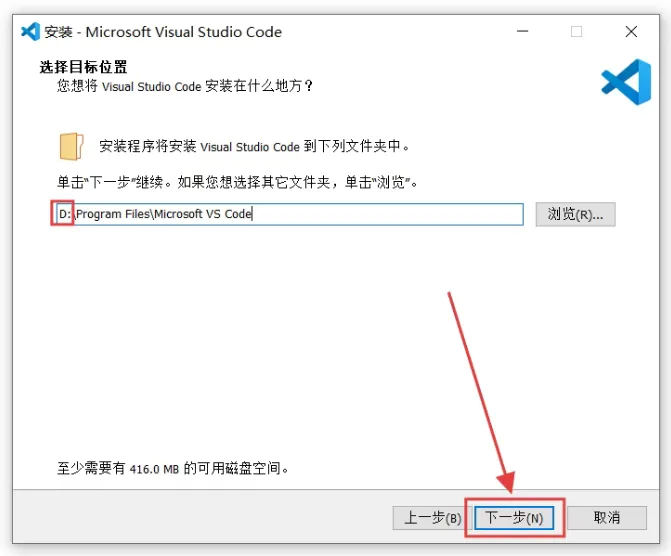Viewport: 671px width, 556px height.
Task: Click the folder icon beside install text
Action: click(x=71, y=146)
